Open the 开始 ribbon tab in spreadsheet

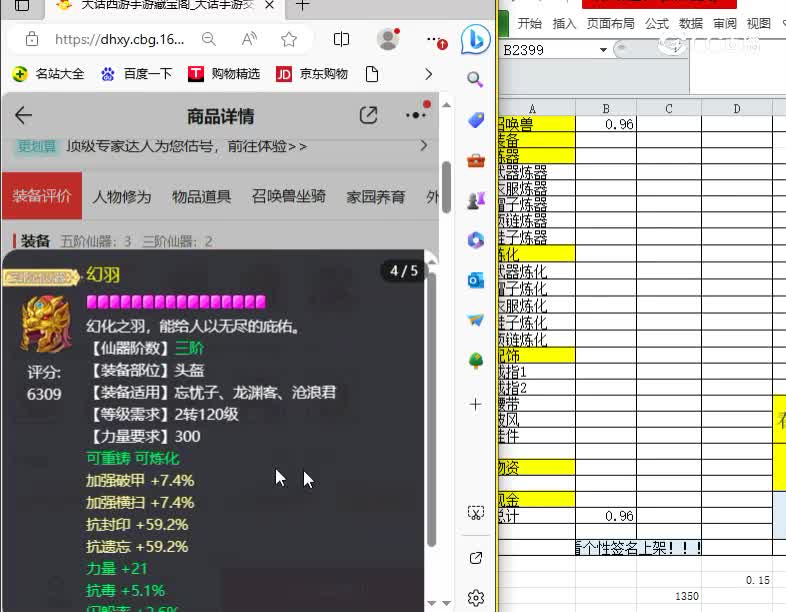click(530, 24)
